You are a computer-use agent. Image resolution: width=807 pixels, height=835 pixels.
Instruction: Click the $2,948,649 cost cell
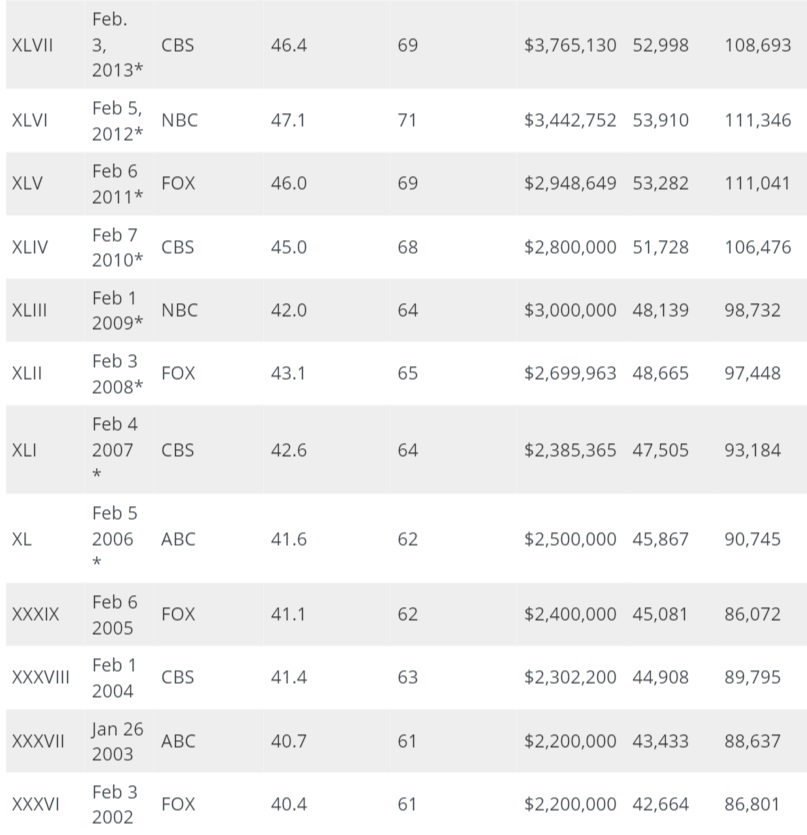pyautogui.click(x=569, y=183)
